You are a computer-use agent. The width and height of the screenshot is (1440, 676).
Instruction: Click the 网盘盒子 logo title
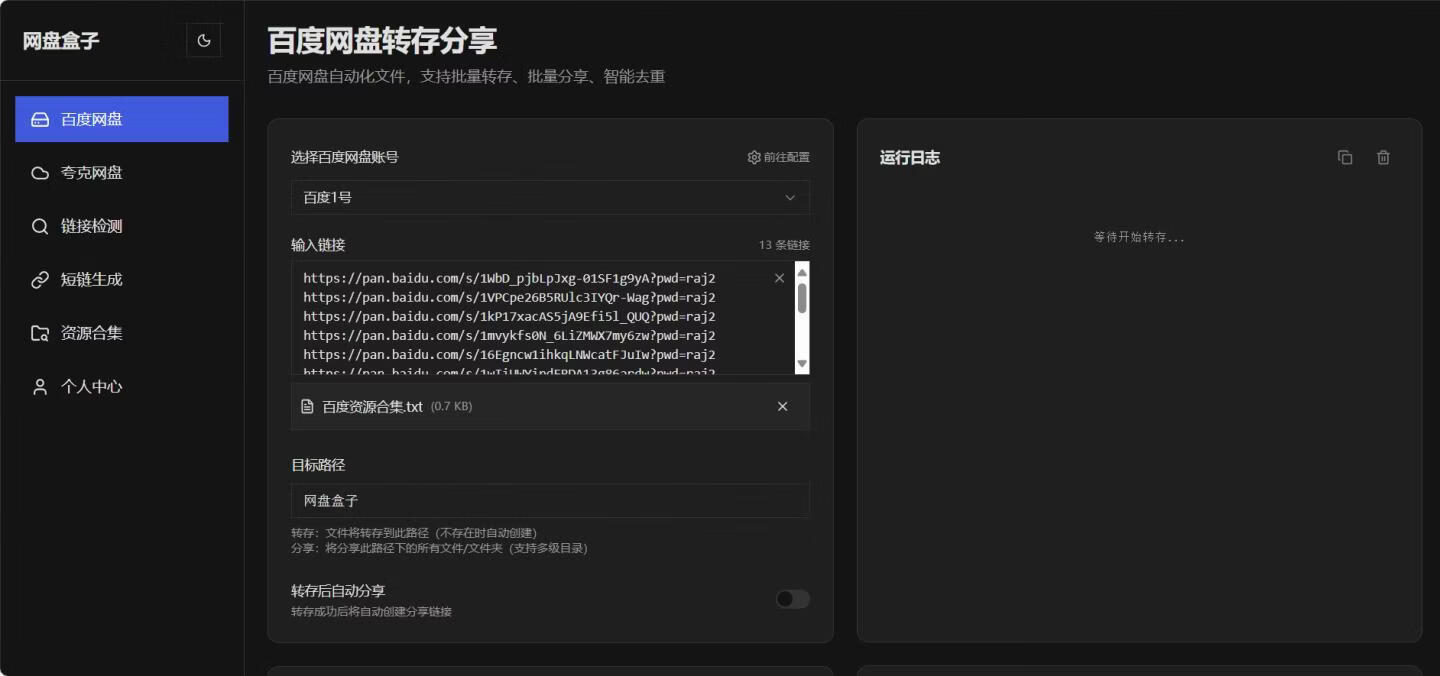point(61,41)
